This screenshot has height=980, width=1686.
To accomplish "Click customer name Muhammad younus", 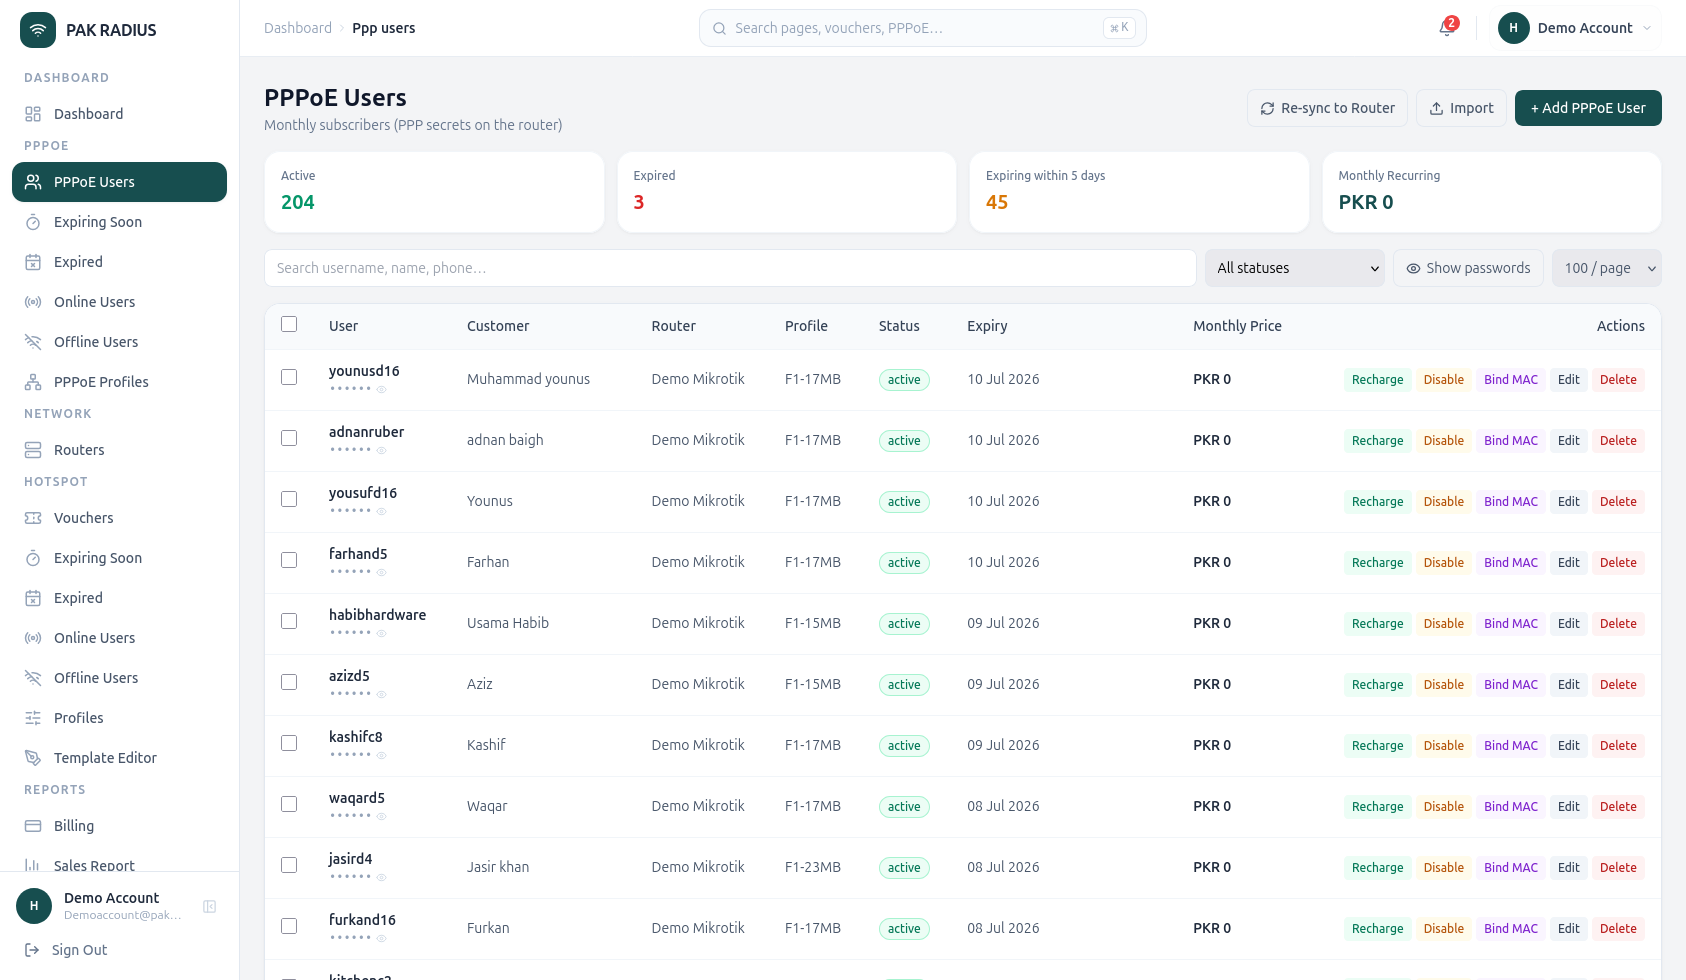I will [528, 379].
